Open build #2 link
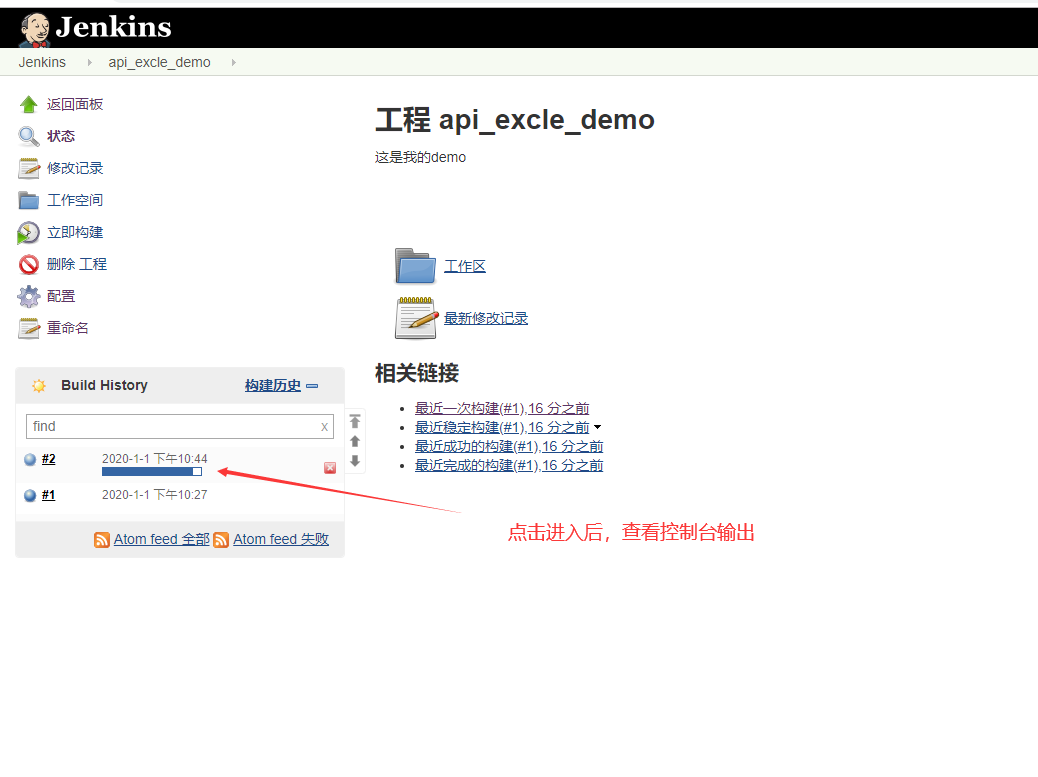 (x=48, y=459)
